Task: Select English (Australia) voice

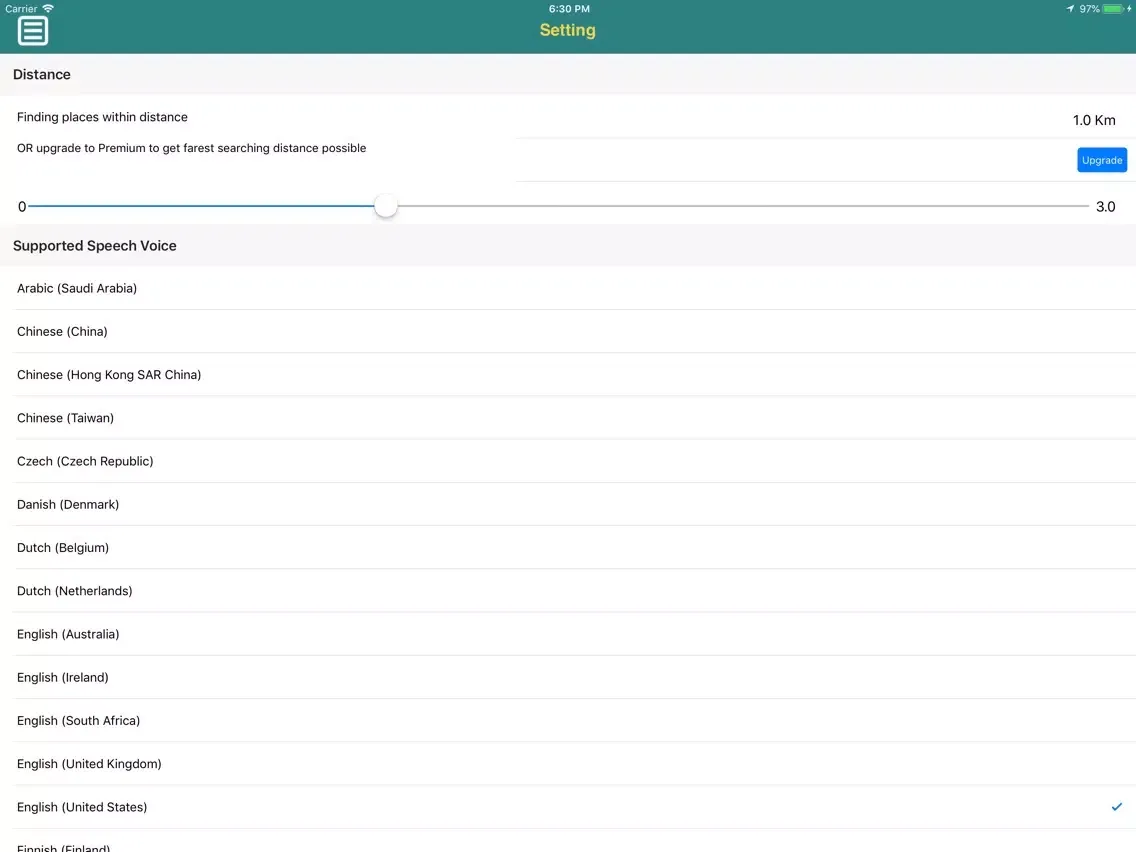Action: (568, 634)
